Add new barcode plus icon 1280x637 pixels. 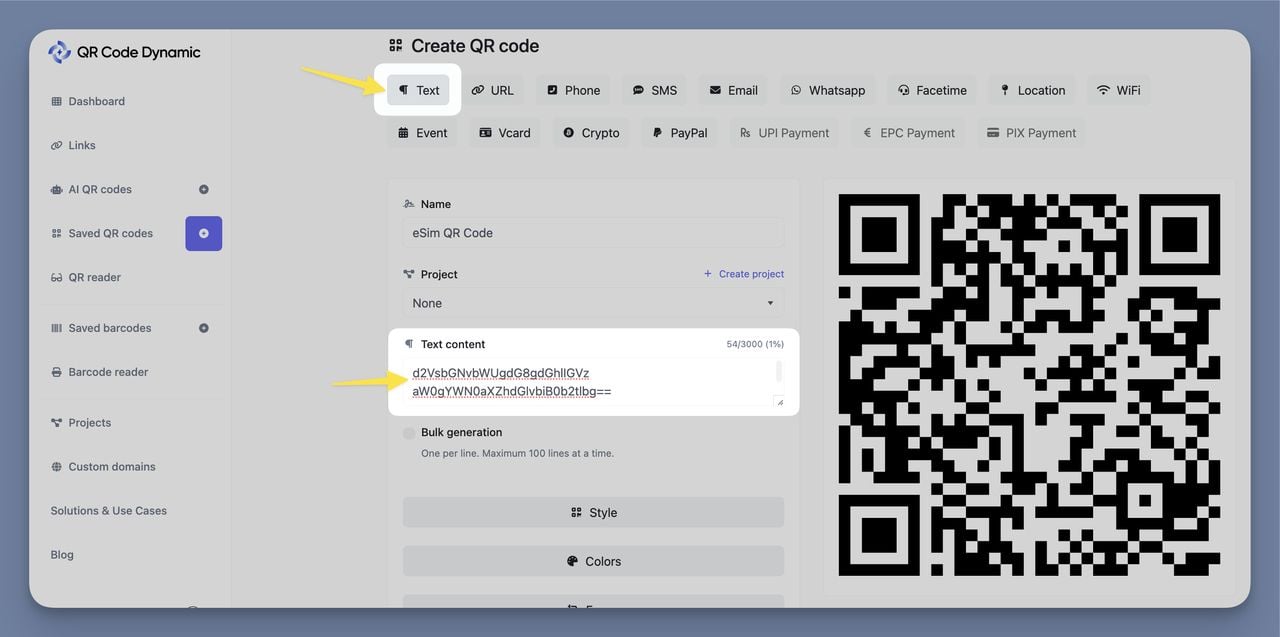point(204,328)
